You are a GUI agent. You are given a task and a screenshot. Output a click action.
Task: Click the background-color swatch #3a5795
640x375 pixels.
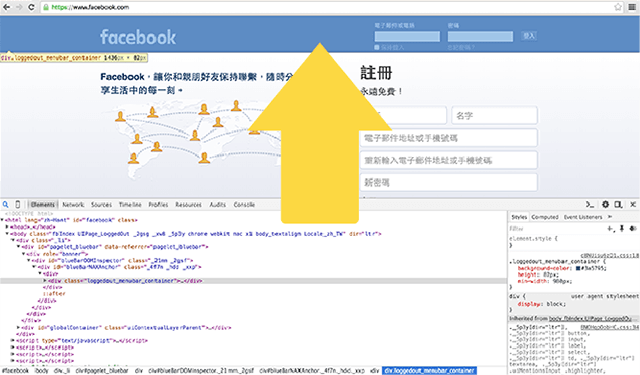coord(578,268)
